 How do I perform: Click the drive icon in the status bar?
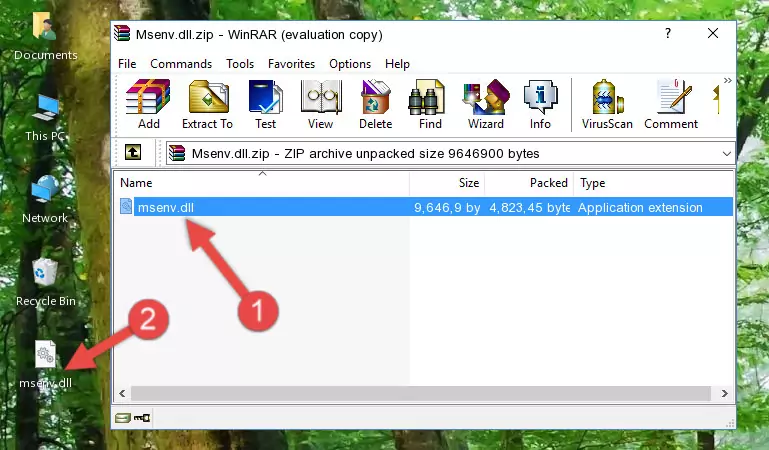(x=123, y=418)
